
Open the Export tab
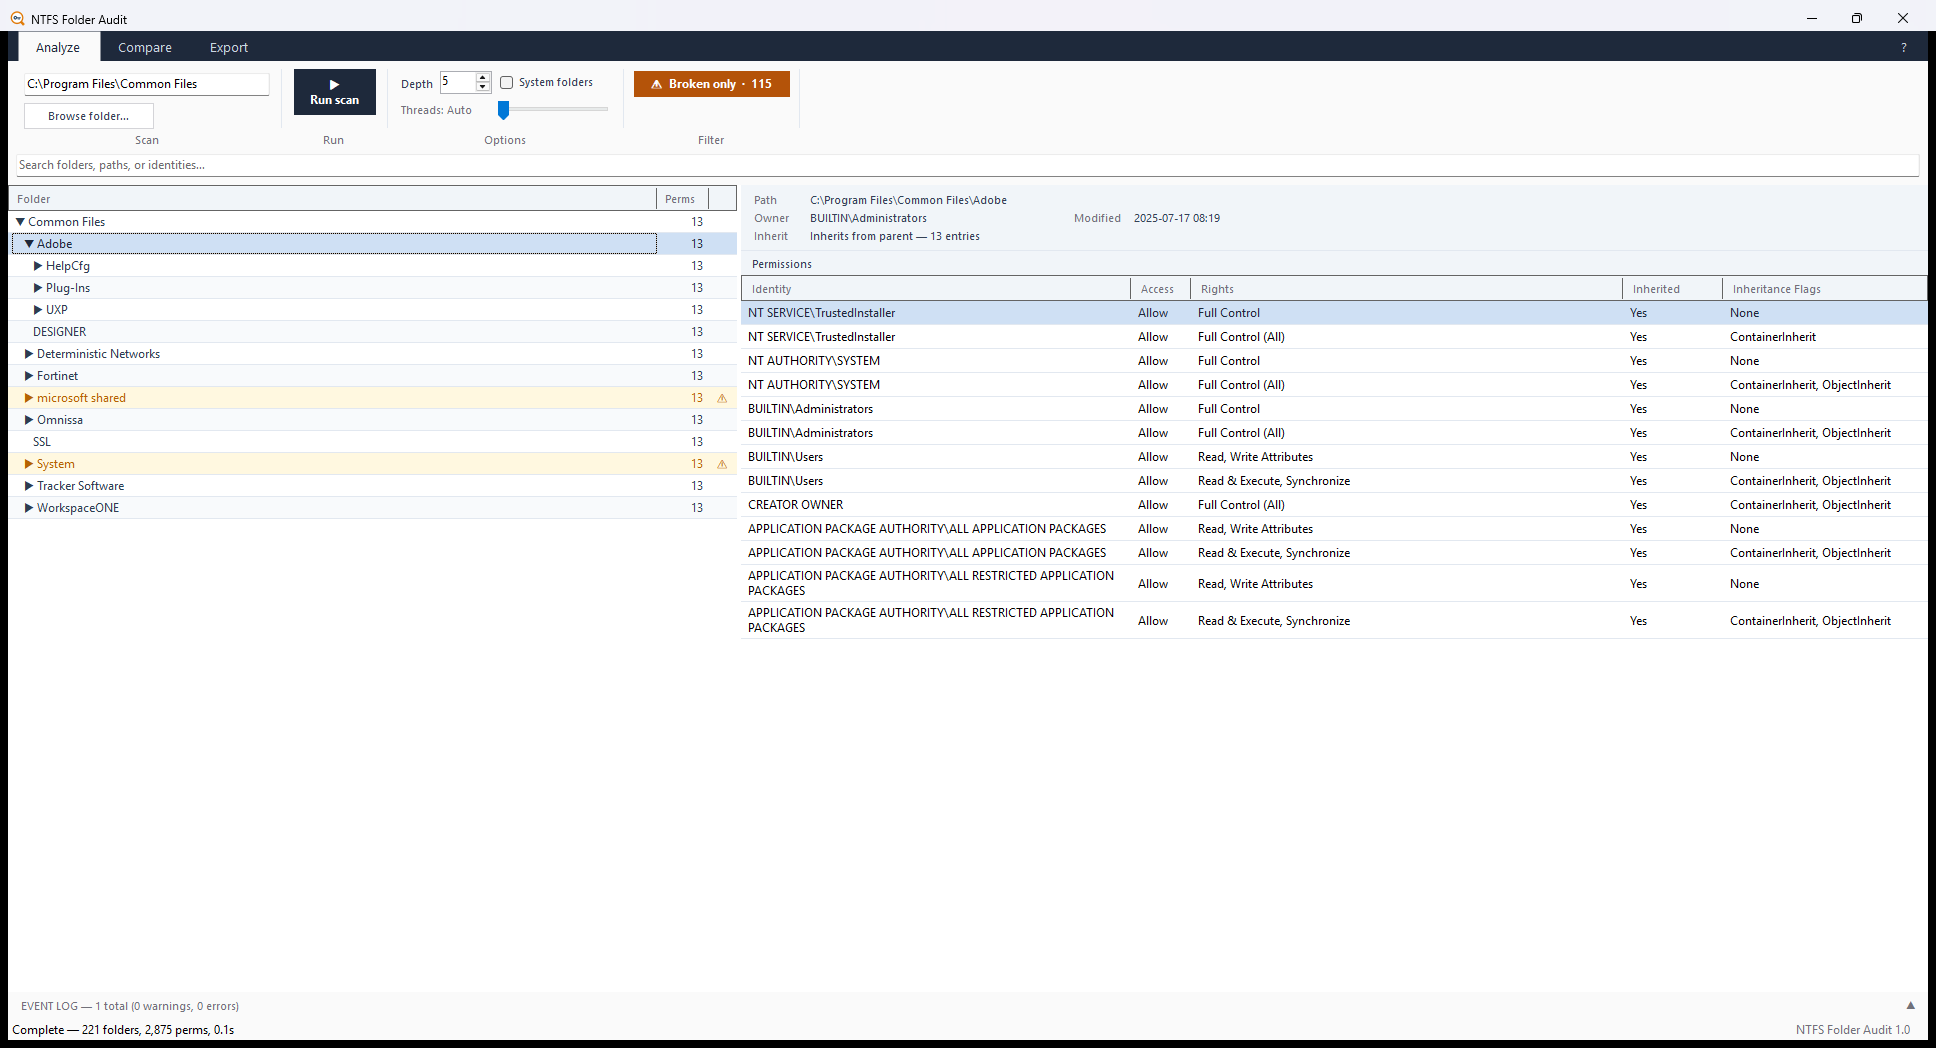(x=229, y=47)
